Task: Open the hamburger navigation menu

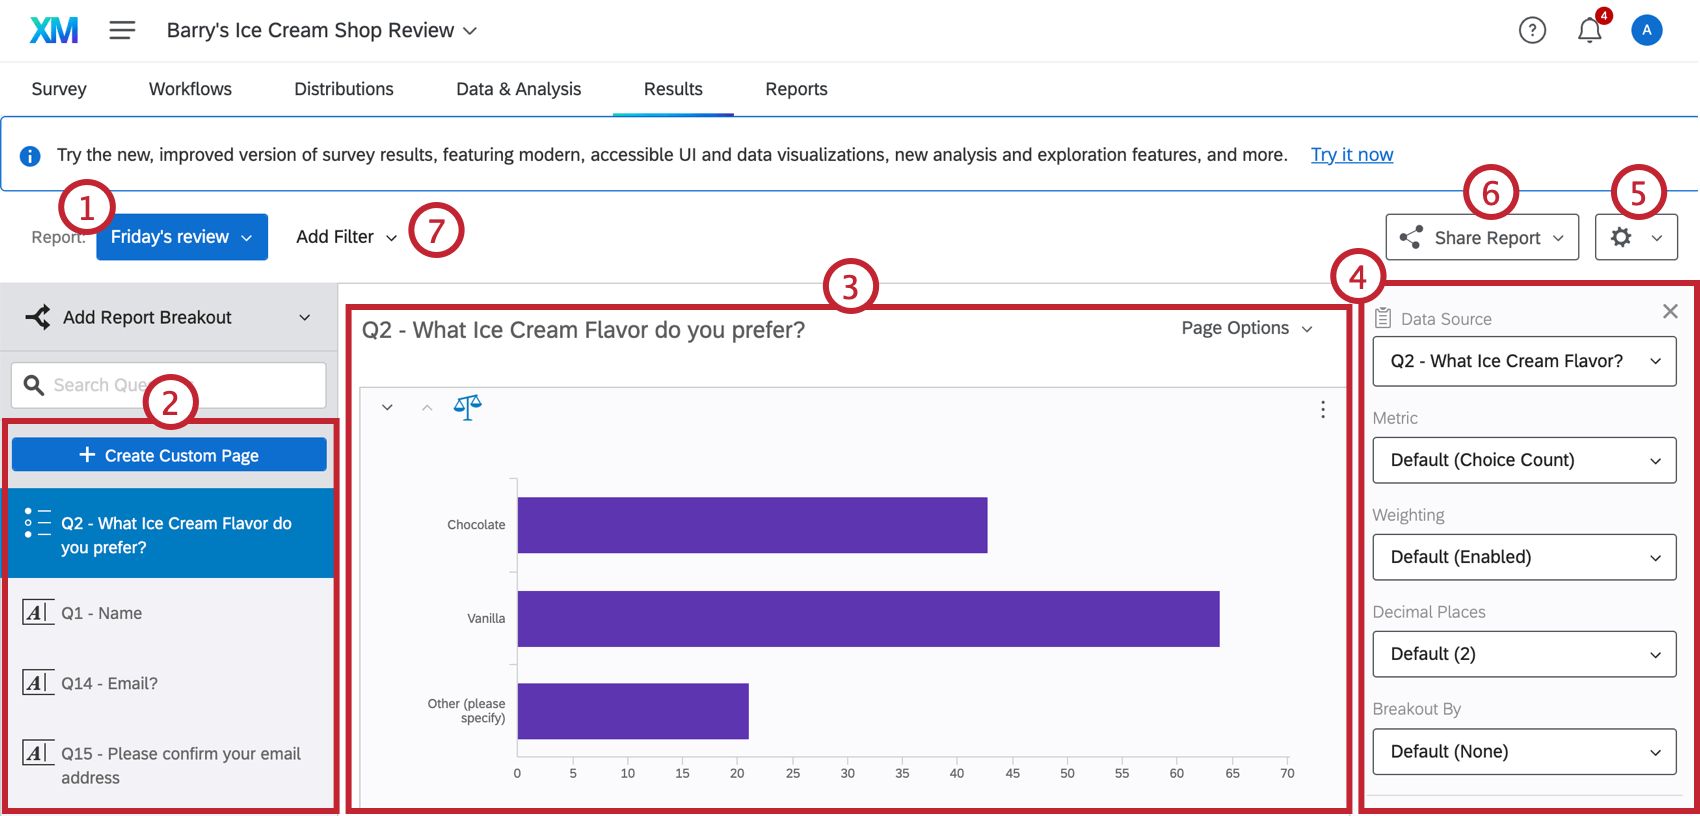Action: pyautogui.click(x=122, y=31)
